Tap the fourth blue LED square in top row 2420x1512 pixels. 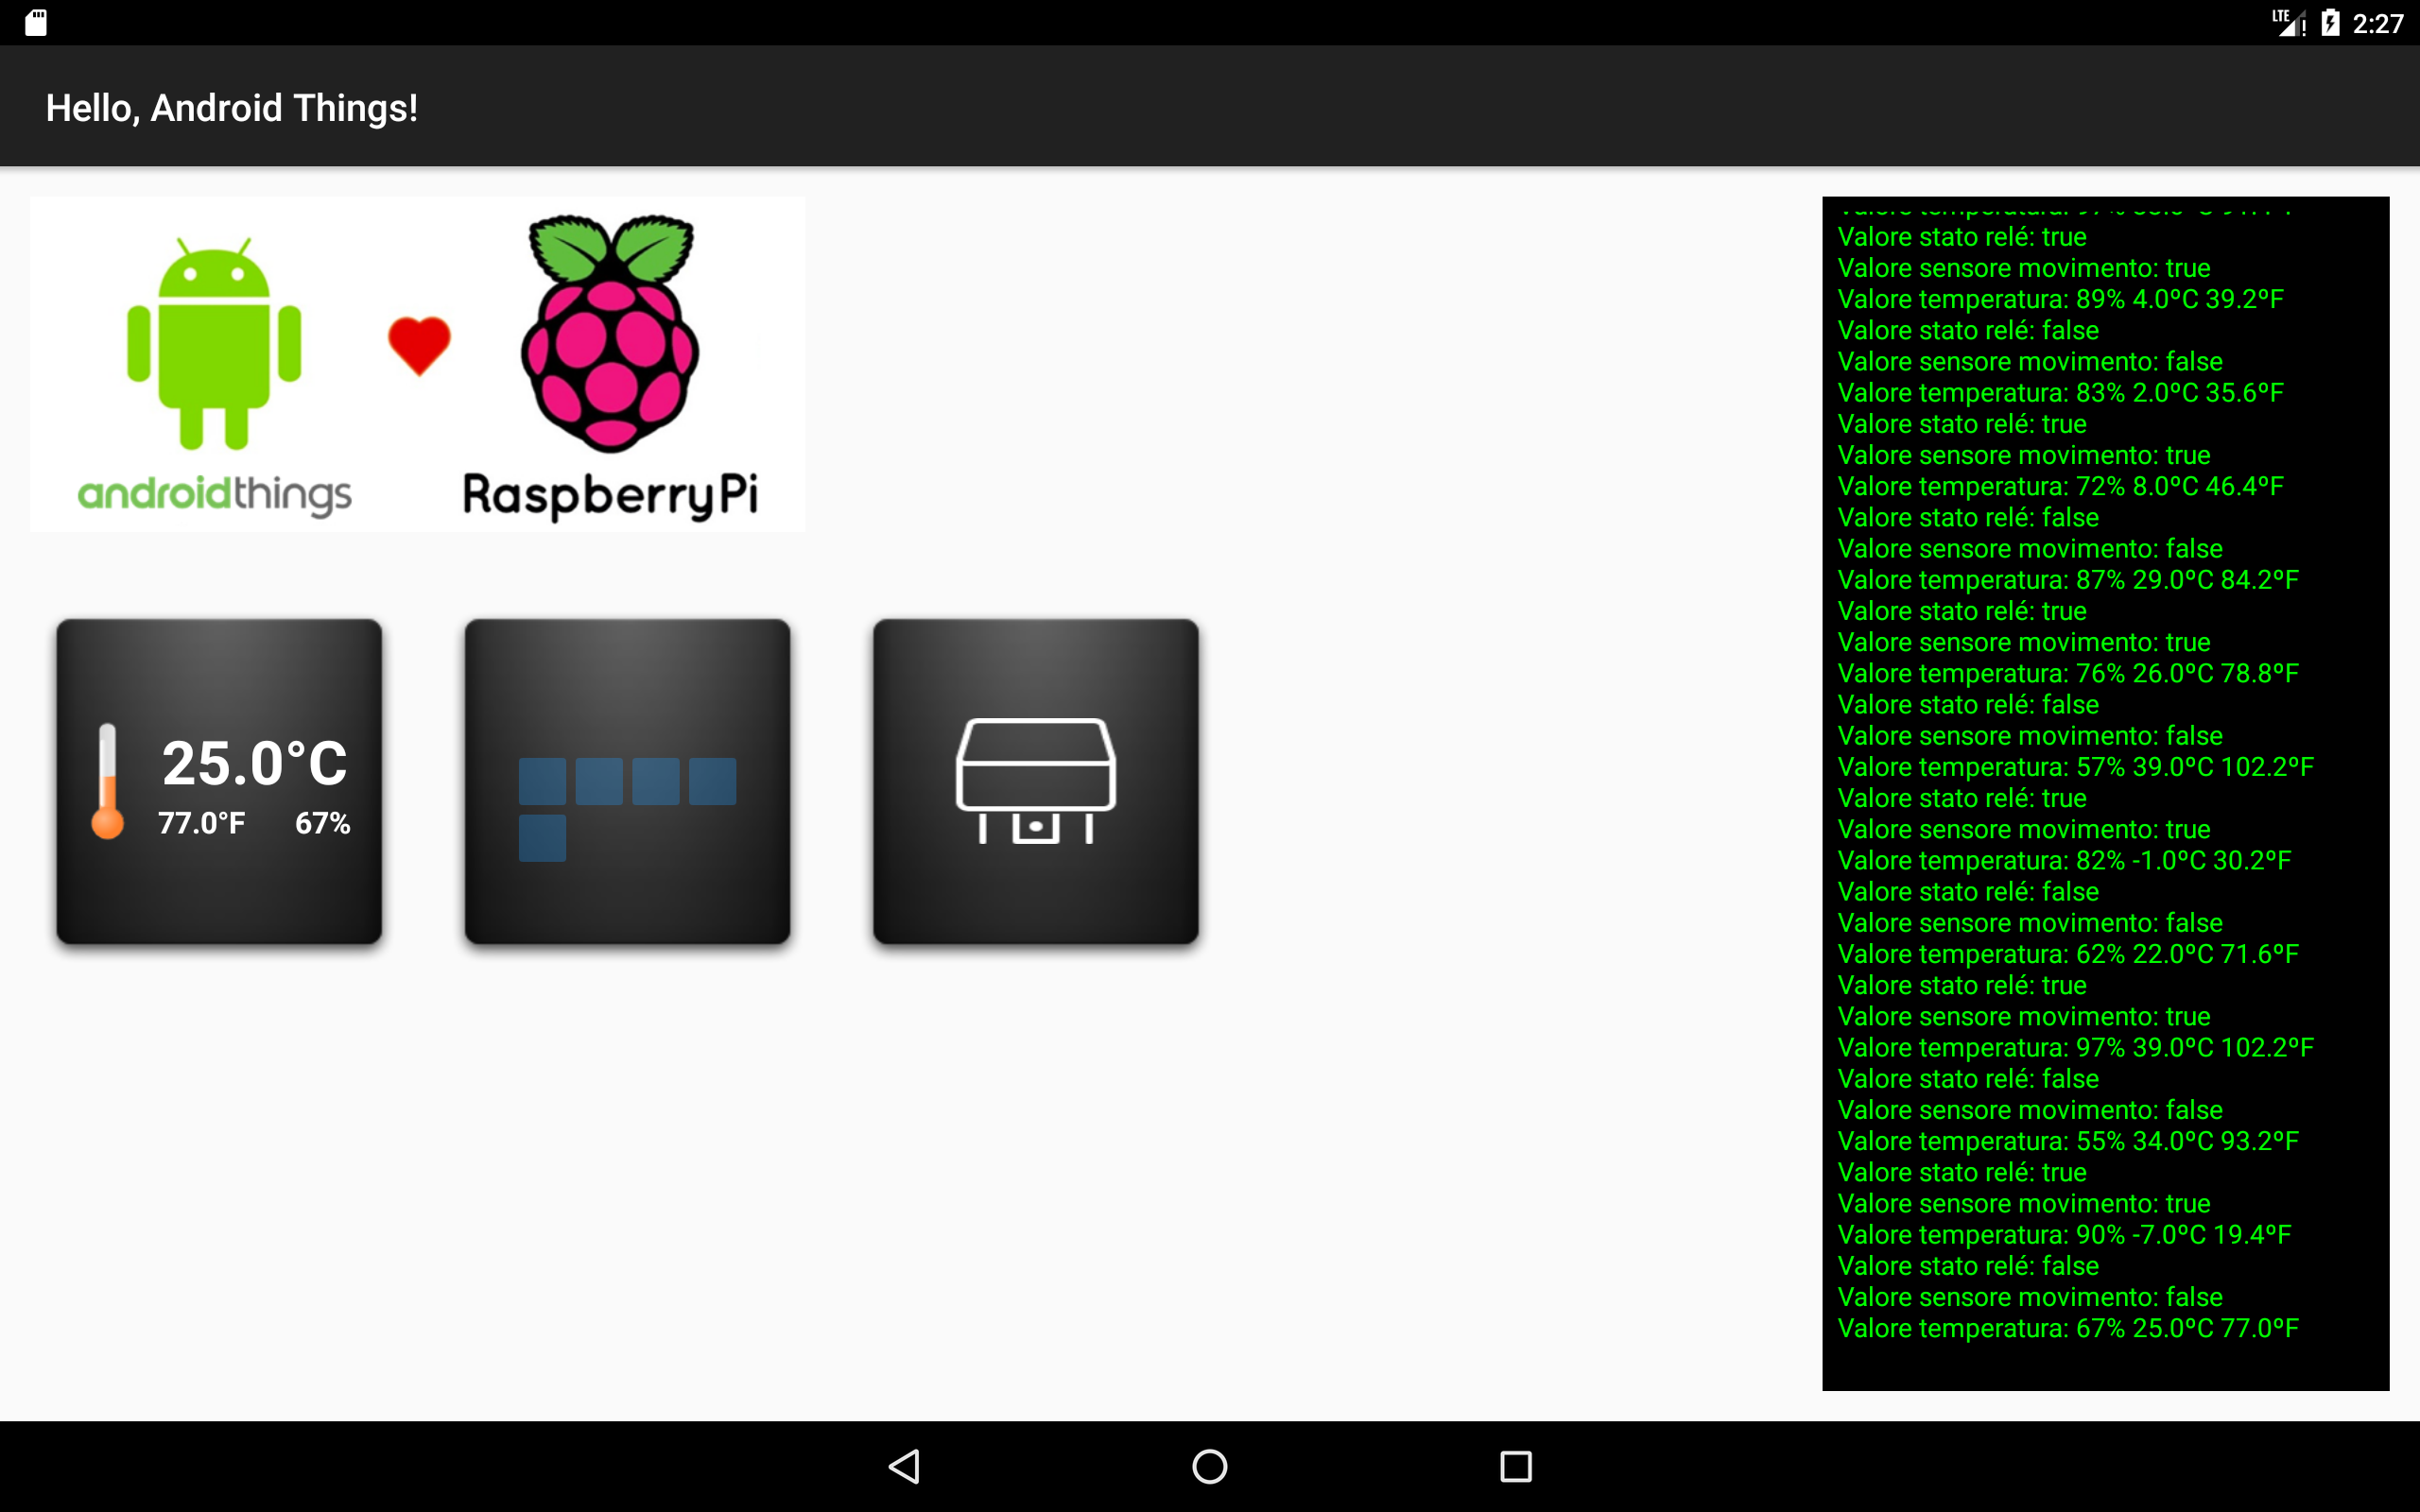click(712, 781)
